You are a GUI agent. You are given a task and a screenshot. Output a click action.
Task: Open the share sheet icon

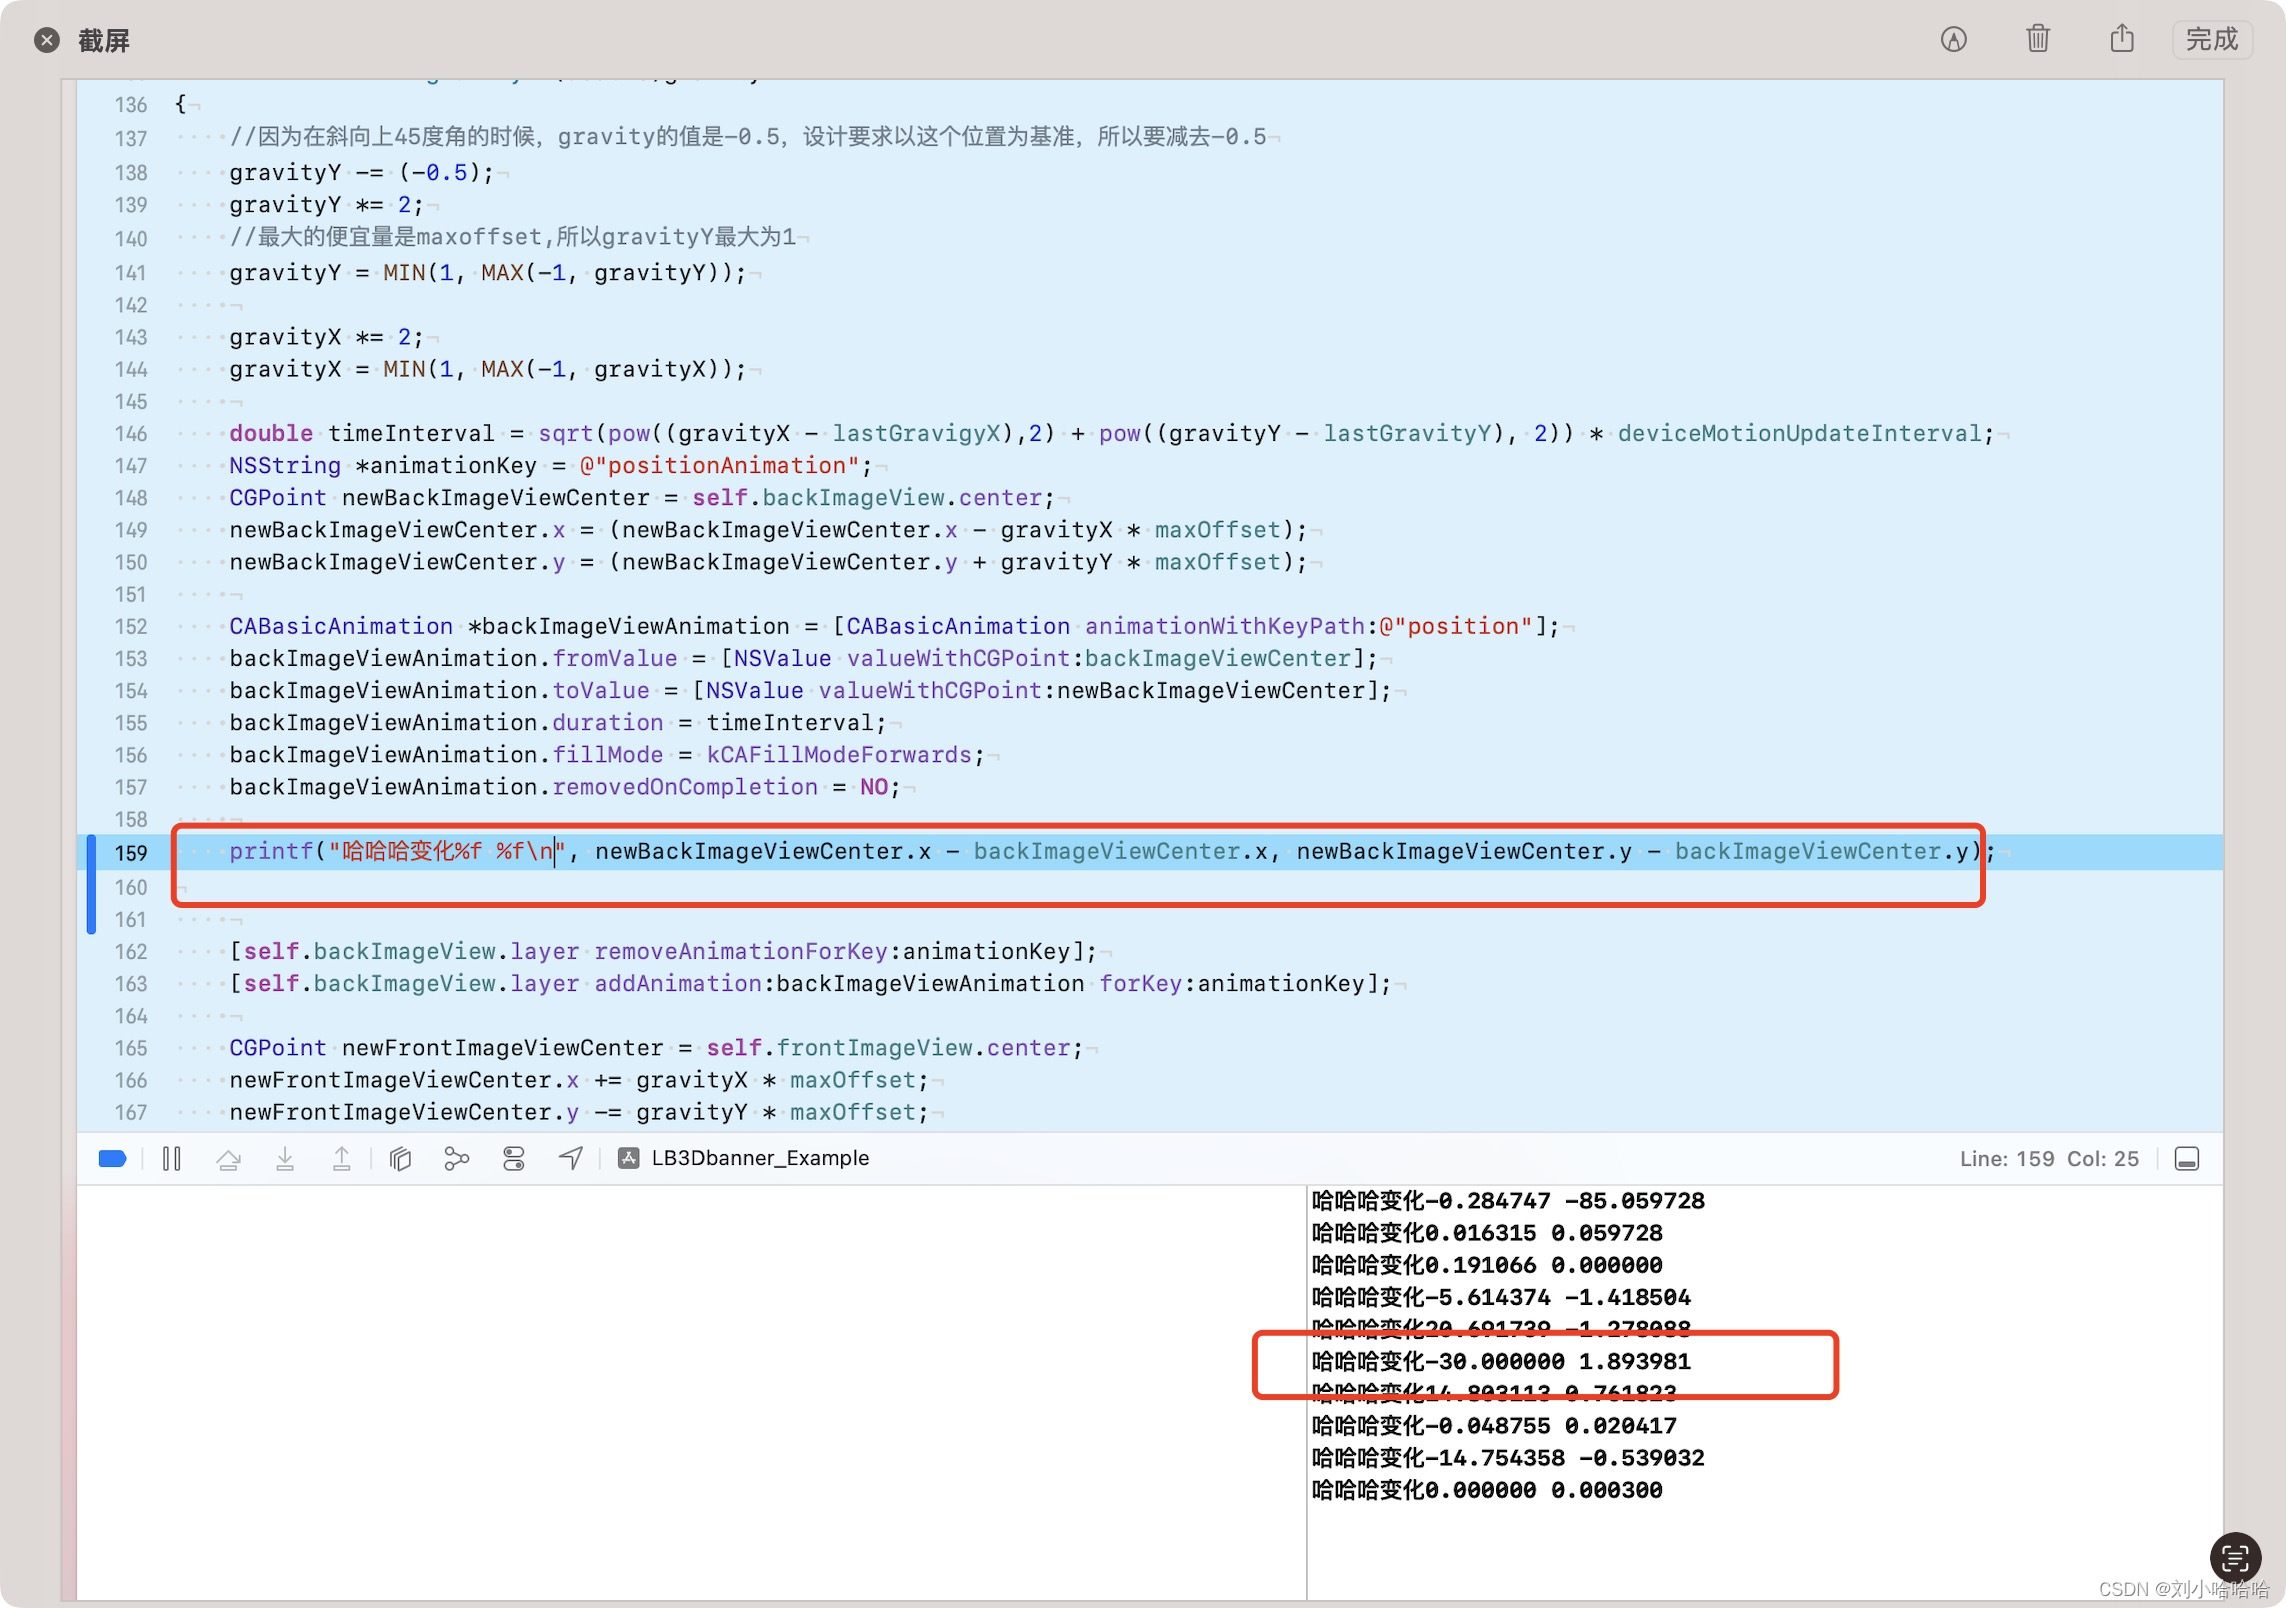[x=2121, y=39]
